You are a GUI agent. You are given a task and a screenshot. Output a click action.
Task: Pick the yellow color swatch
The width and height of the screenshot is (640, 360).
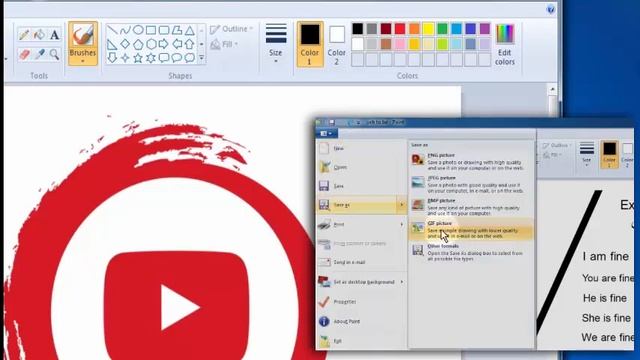point(428,29)
